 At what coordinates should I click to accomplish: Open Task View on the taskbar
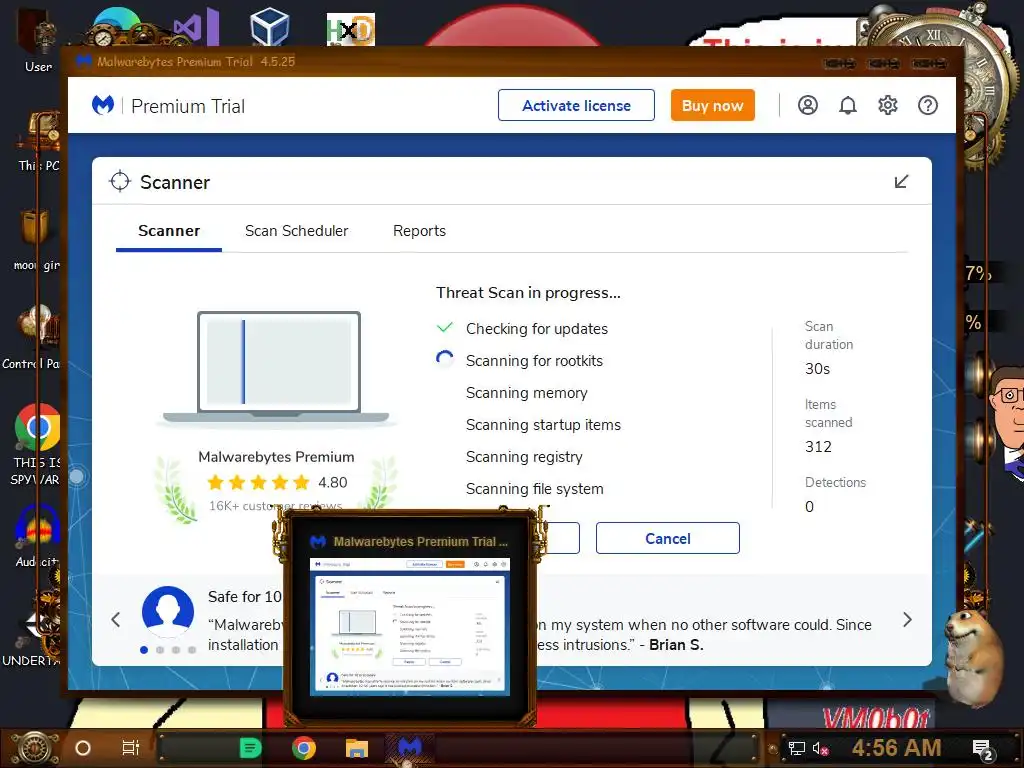131,748
